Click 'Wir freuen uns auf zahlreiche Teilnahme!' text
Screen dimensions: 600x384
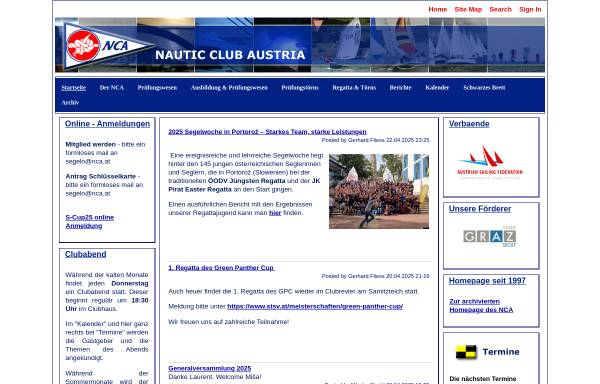click(x=228, y=322)
